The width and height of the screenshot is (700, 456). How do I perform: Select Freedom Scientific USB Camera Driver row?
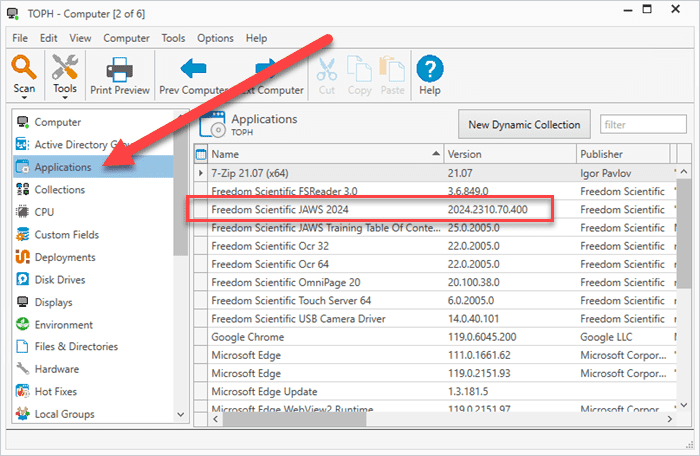click(435, 319)
